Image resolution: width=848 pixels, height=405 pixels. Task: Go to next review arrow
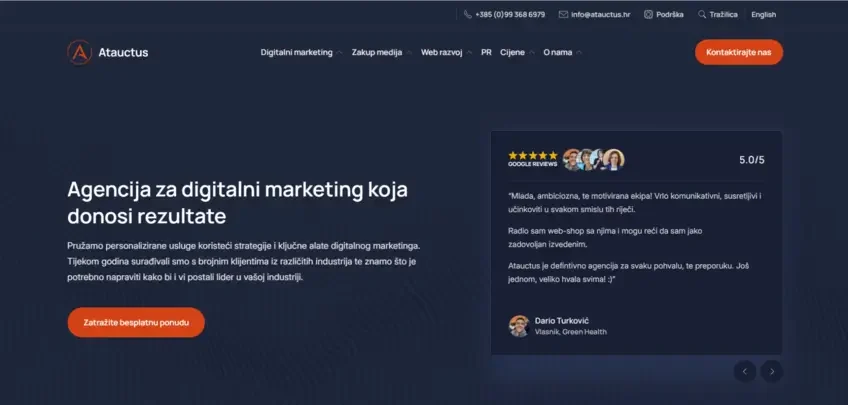[x=772, y=371]
